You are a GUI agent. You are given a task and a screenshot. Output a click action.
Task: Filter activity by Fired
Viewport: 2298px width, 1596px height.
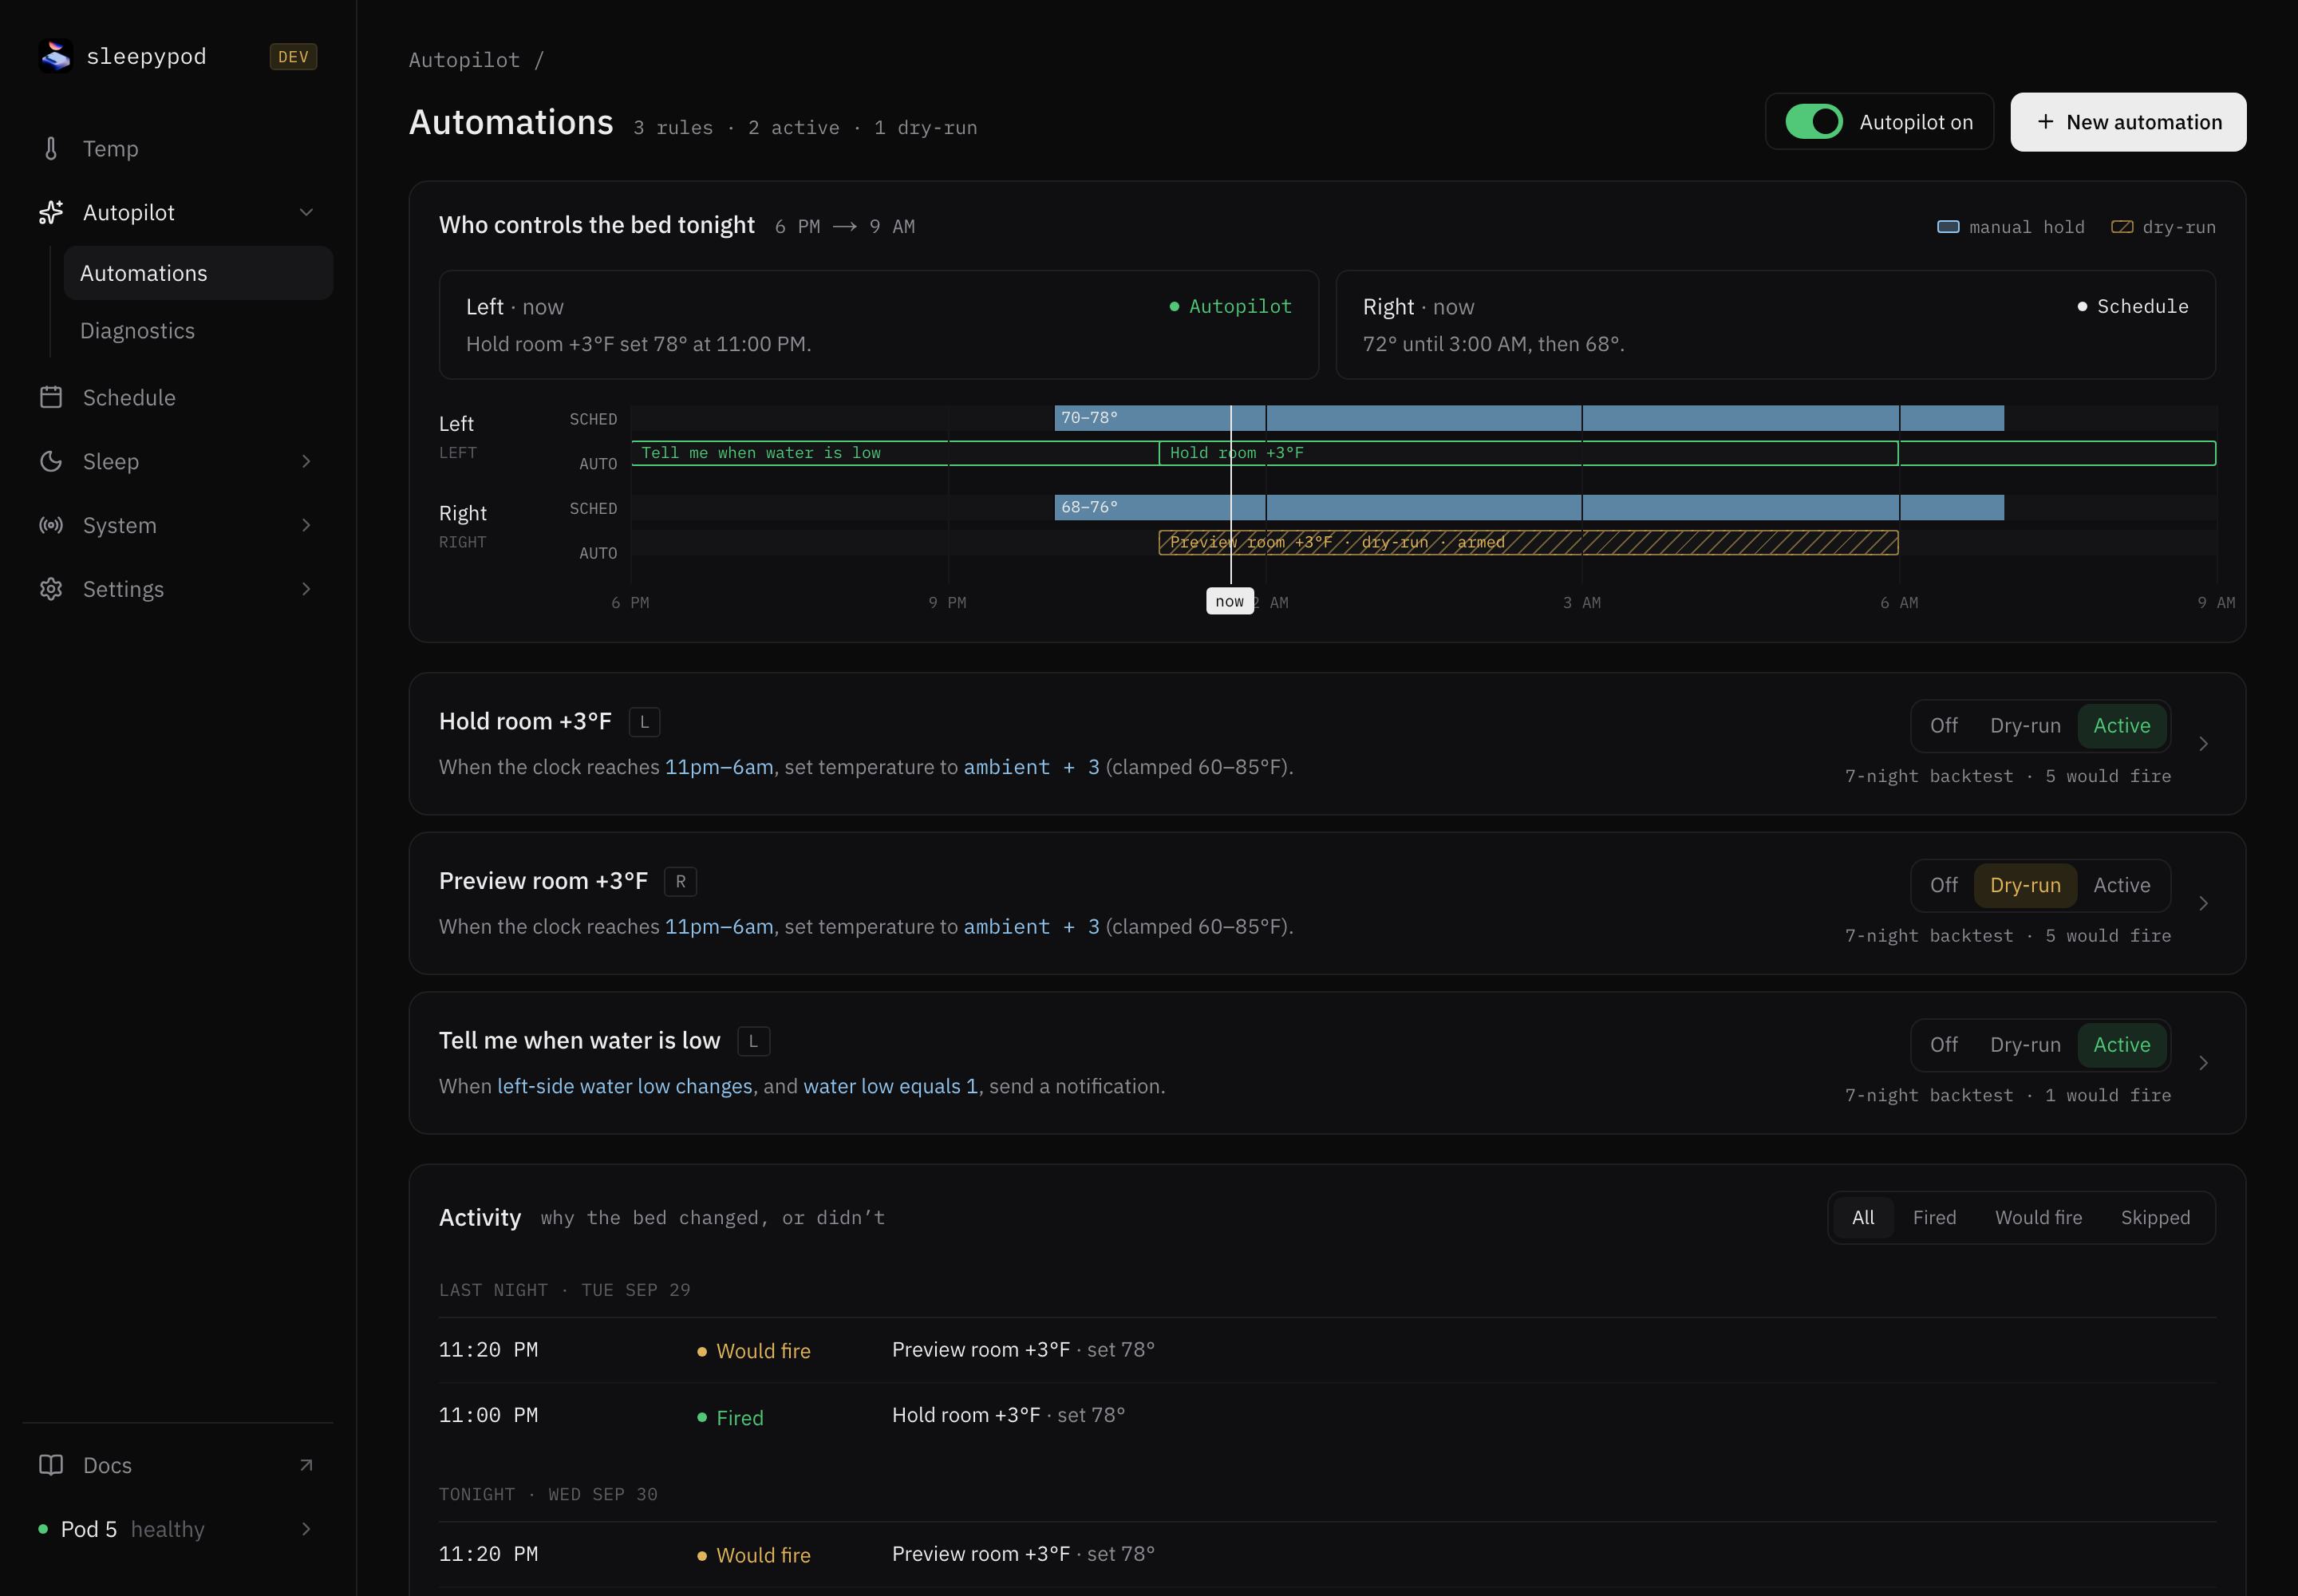coord(1934,1218)
